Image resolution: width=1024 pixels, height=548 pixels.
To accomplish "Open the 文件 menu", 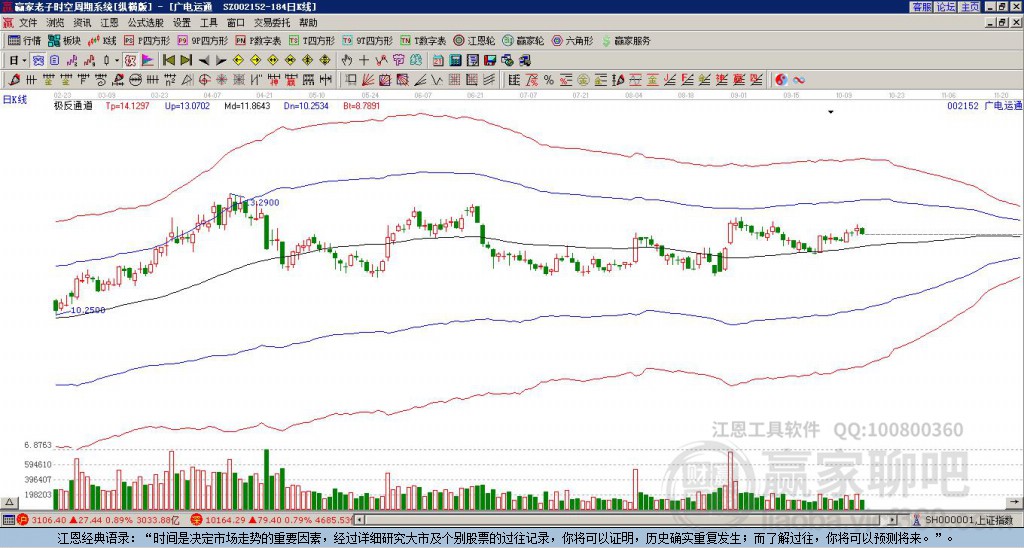I will [x=28, y=23].
